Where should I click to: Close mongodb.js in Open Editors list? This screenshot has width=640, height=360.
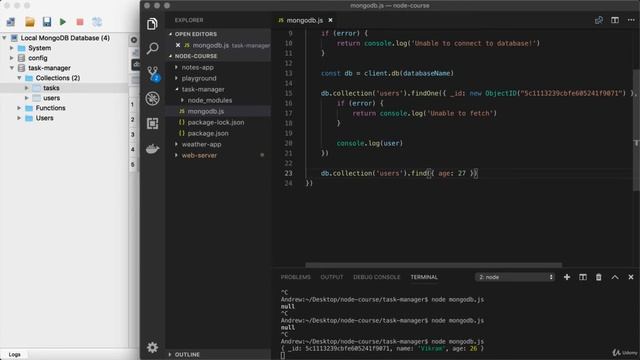tap(178, 45)
